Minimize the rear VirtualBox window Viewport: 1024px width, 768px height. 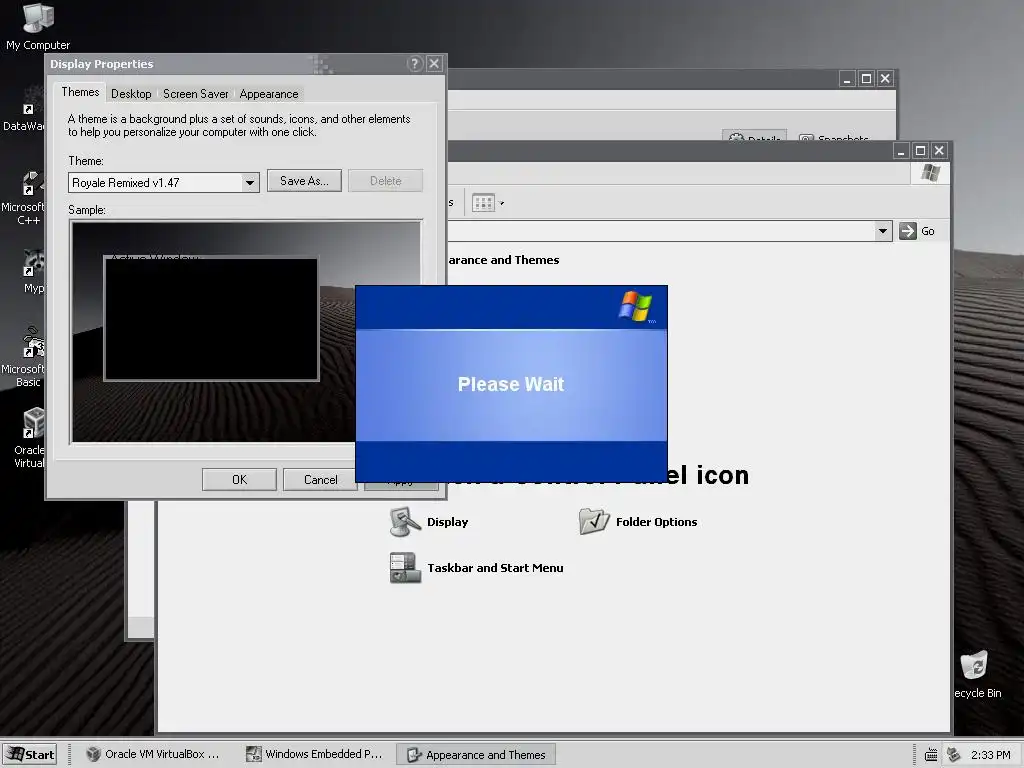click(x=847, y=79)
